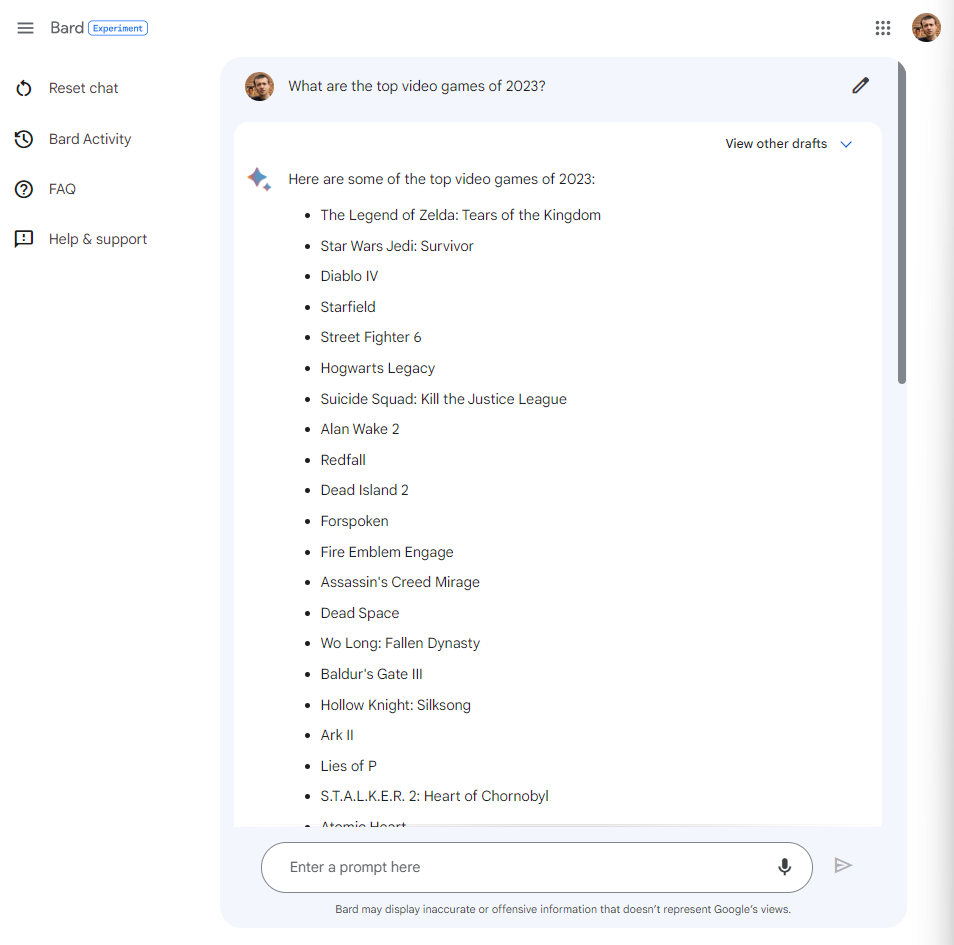This screenshot has width=954, height=945.
Task: Click the Experiment badge next to Bard
Action: (x=118, y=28)
